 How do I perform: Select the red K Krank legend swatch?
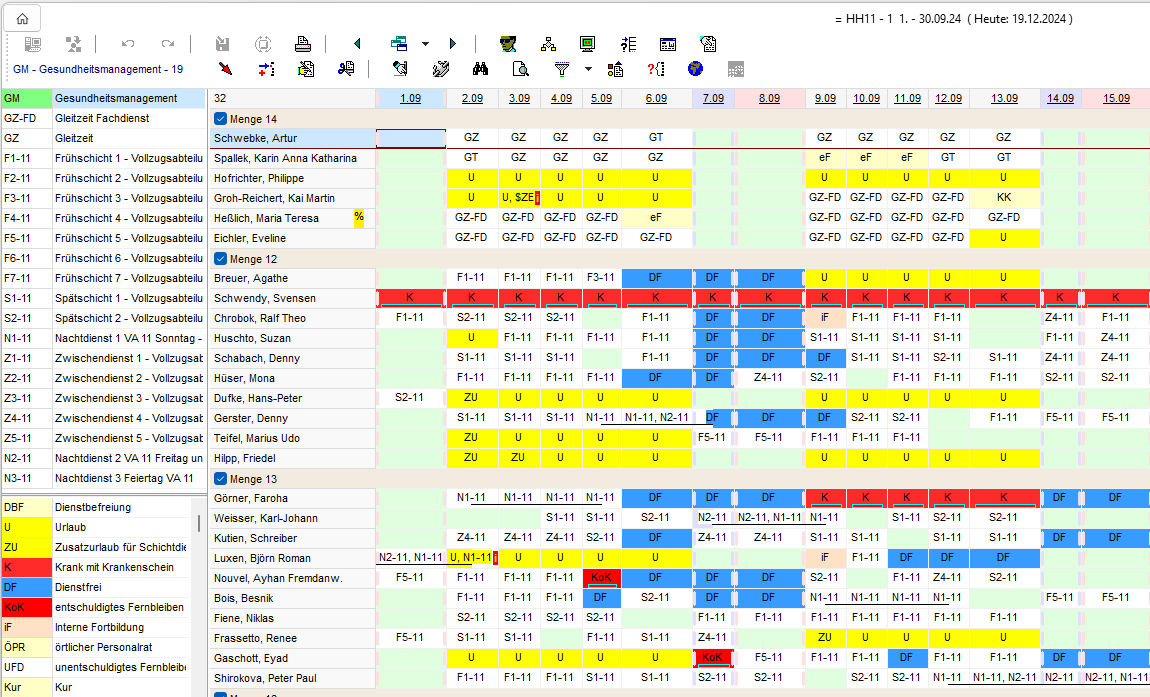[x=26, y=567]
